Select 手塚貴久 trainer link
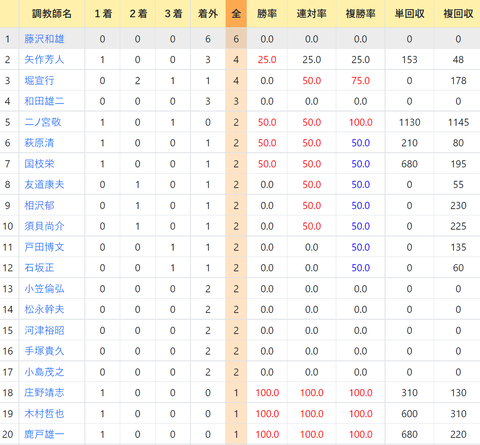 pyautogui.click(x=44, y=351)
